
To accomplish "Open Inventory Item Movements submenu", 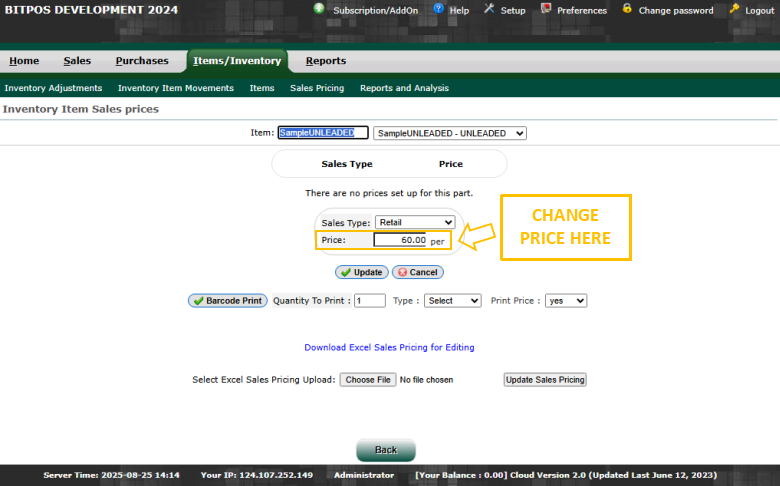I will point(176,88).
